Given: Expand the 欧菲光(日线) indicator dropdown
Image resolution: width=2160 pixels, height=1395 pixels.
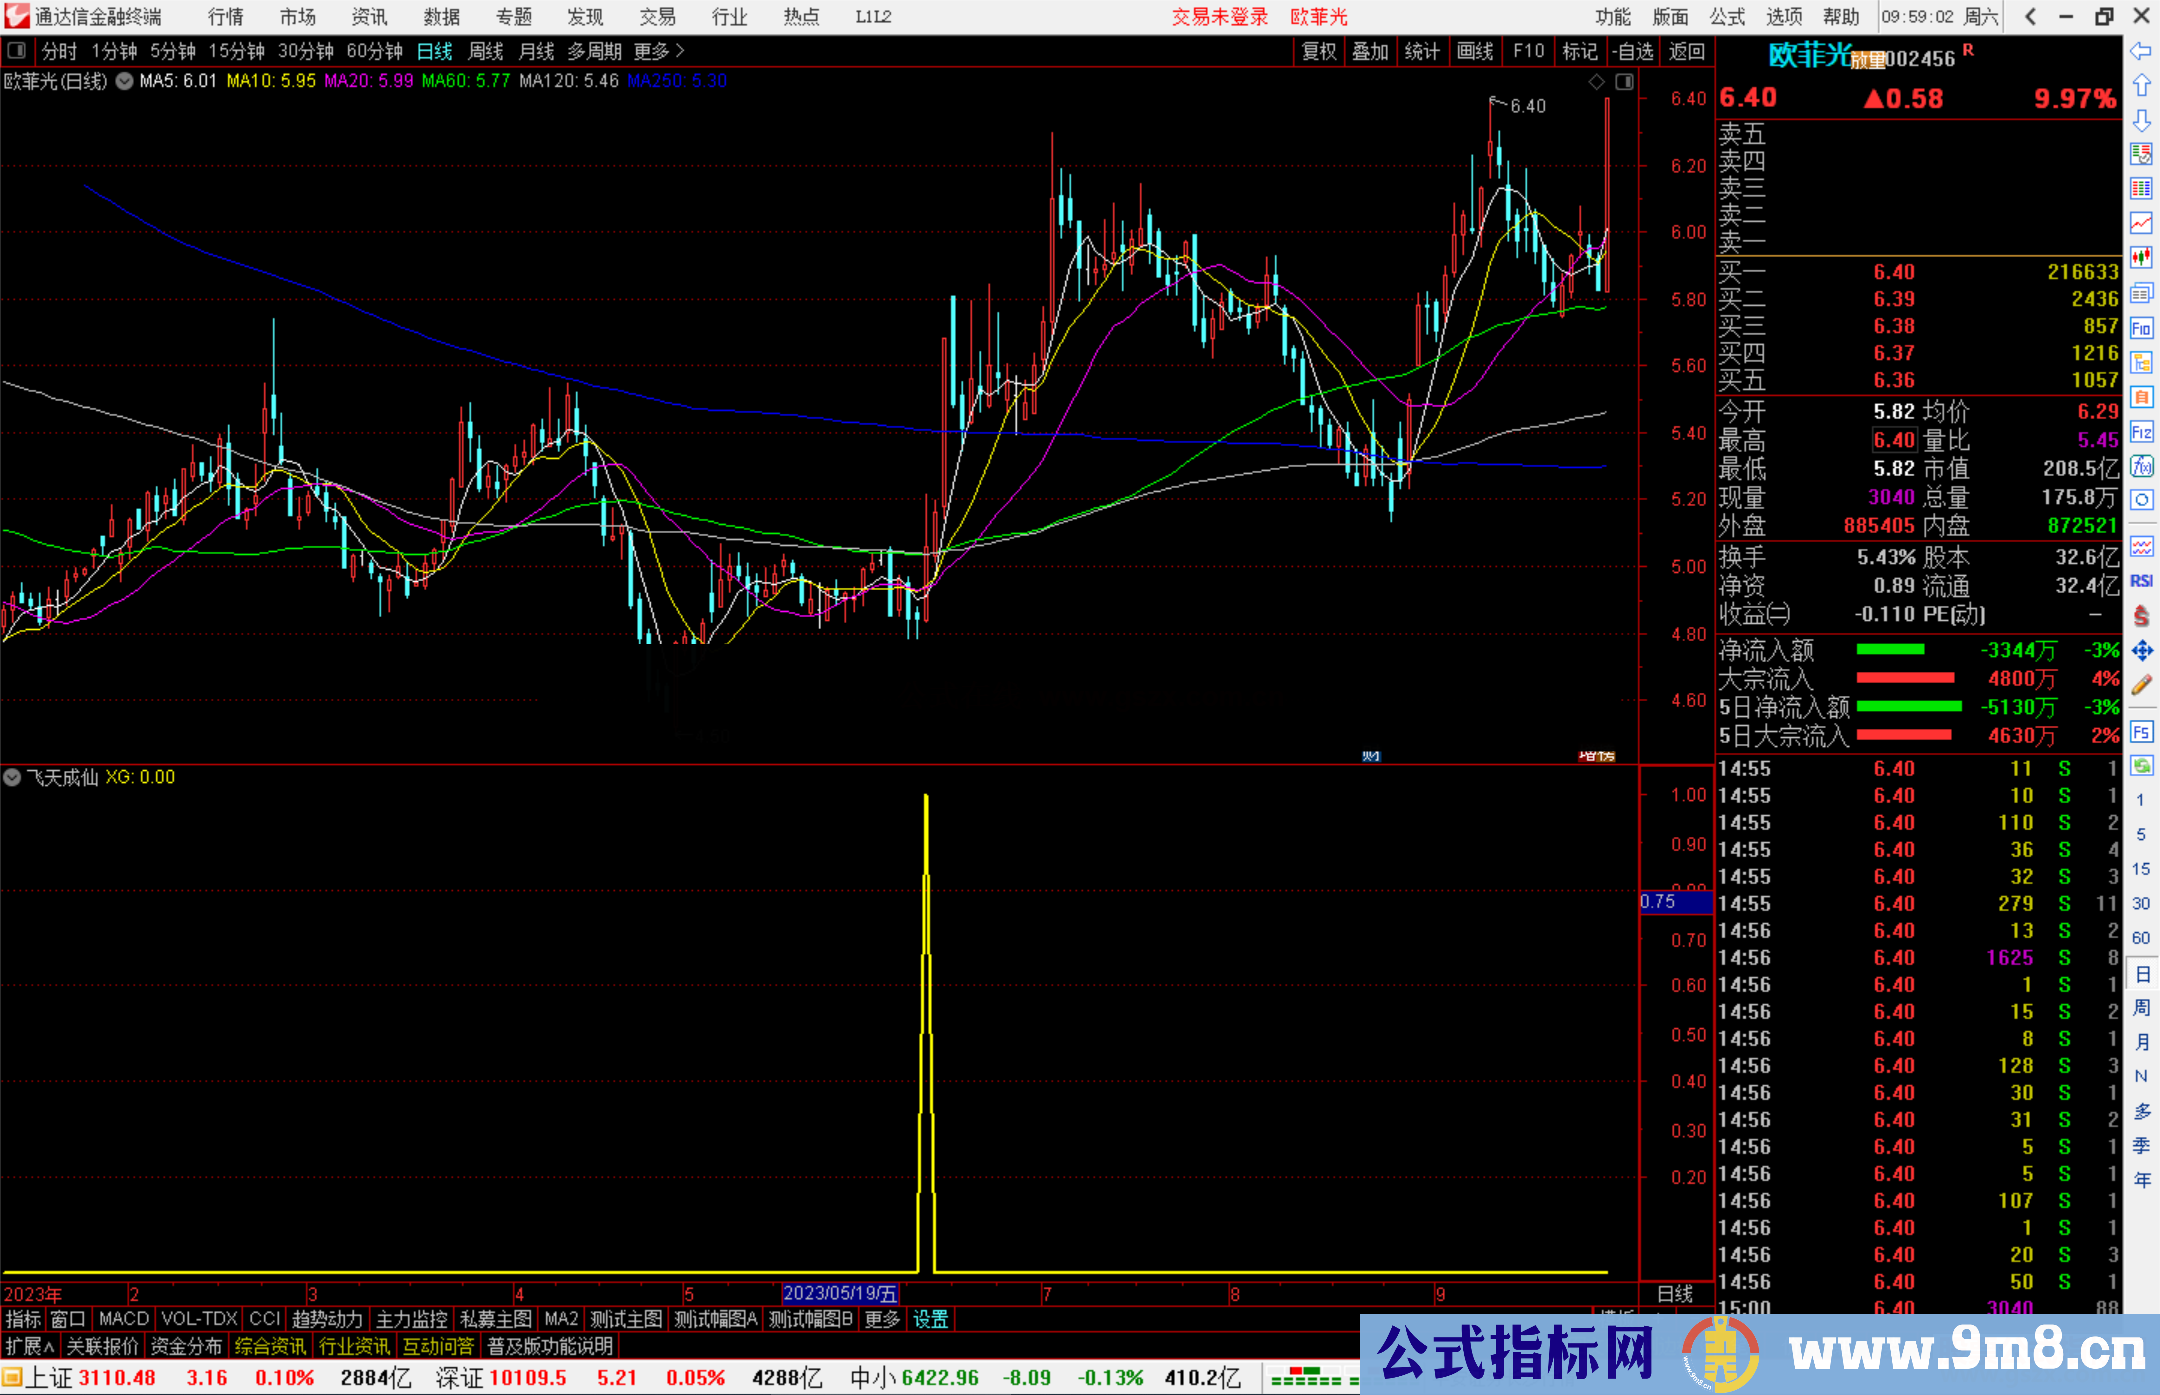Looking at the screenshot, I should 124,82.
